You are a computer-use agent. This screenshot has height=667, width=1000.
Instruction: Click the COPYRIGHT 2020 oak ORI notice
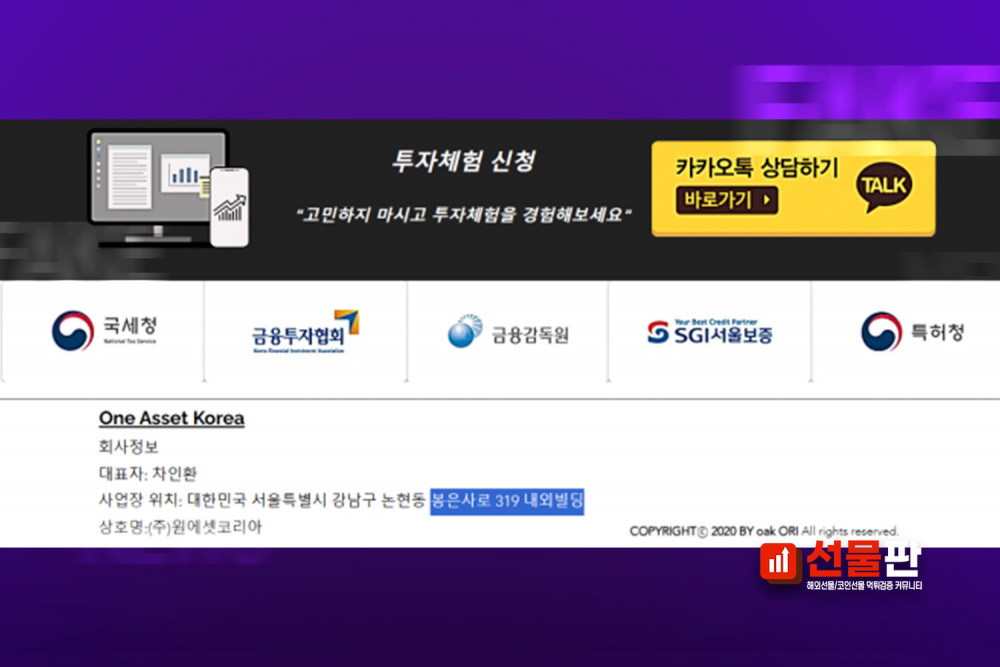(x=763, y=531)
